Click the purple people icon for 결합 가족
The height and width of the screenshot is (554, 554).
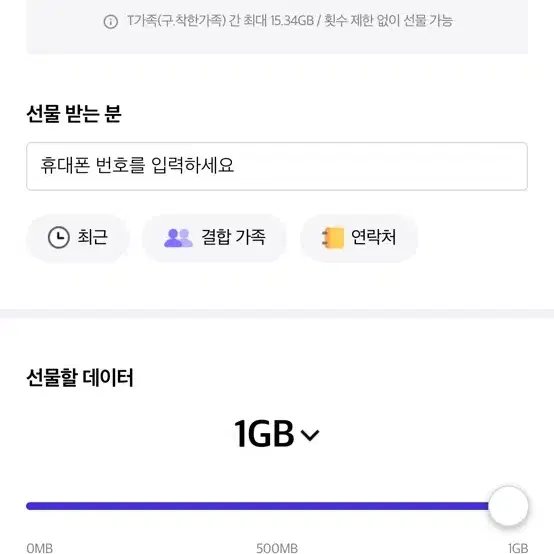click(x=178, y=238)
